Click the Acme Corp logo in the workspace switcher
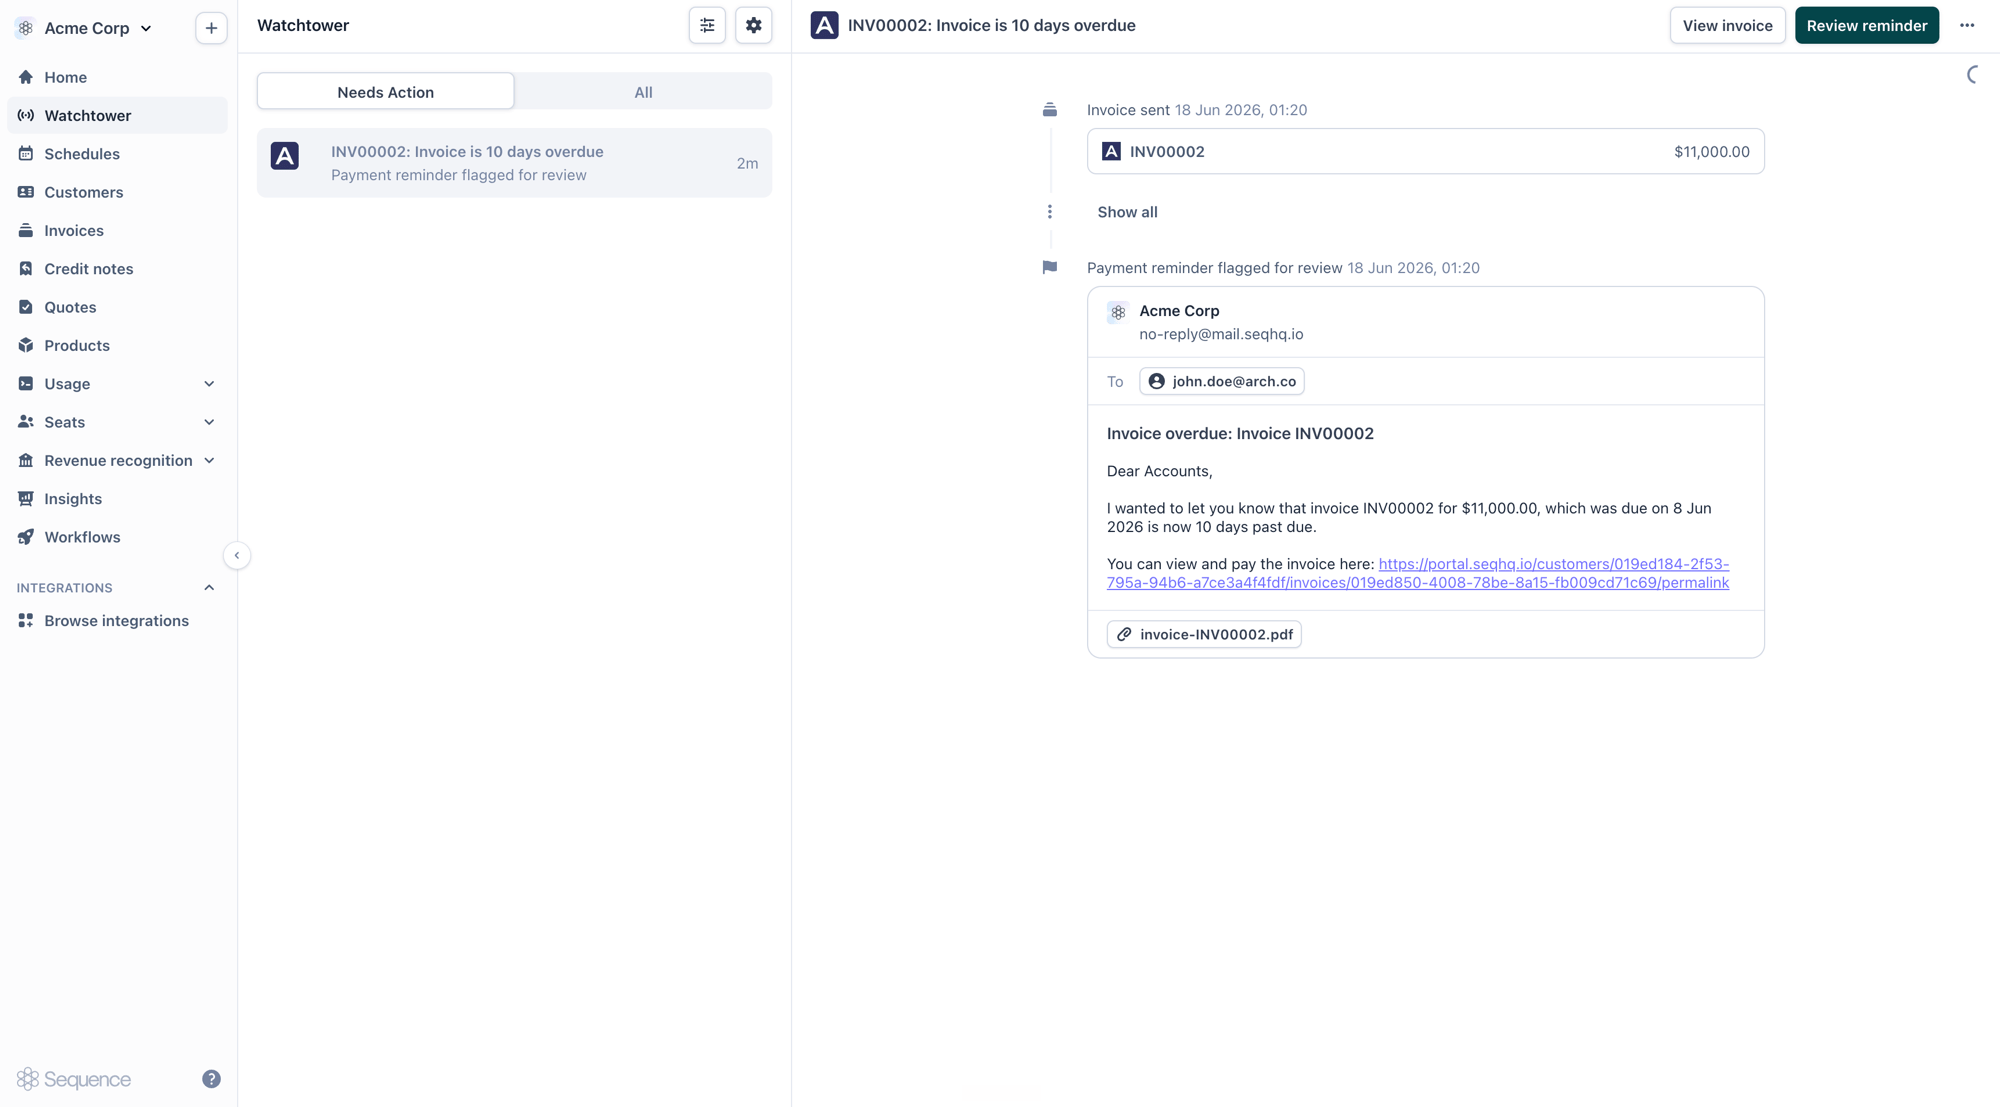Image resolution: width=2000 pixels, height=1107 pixels. 26,28
